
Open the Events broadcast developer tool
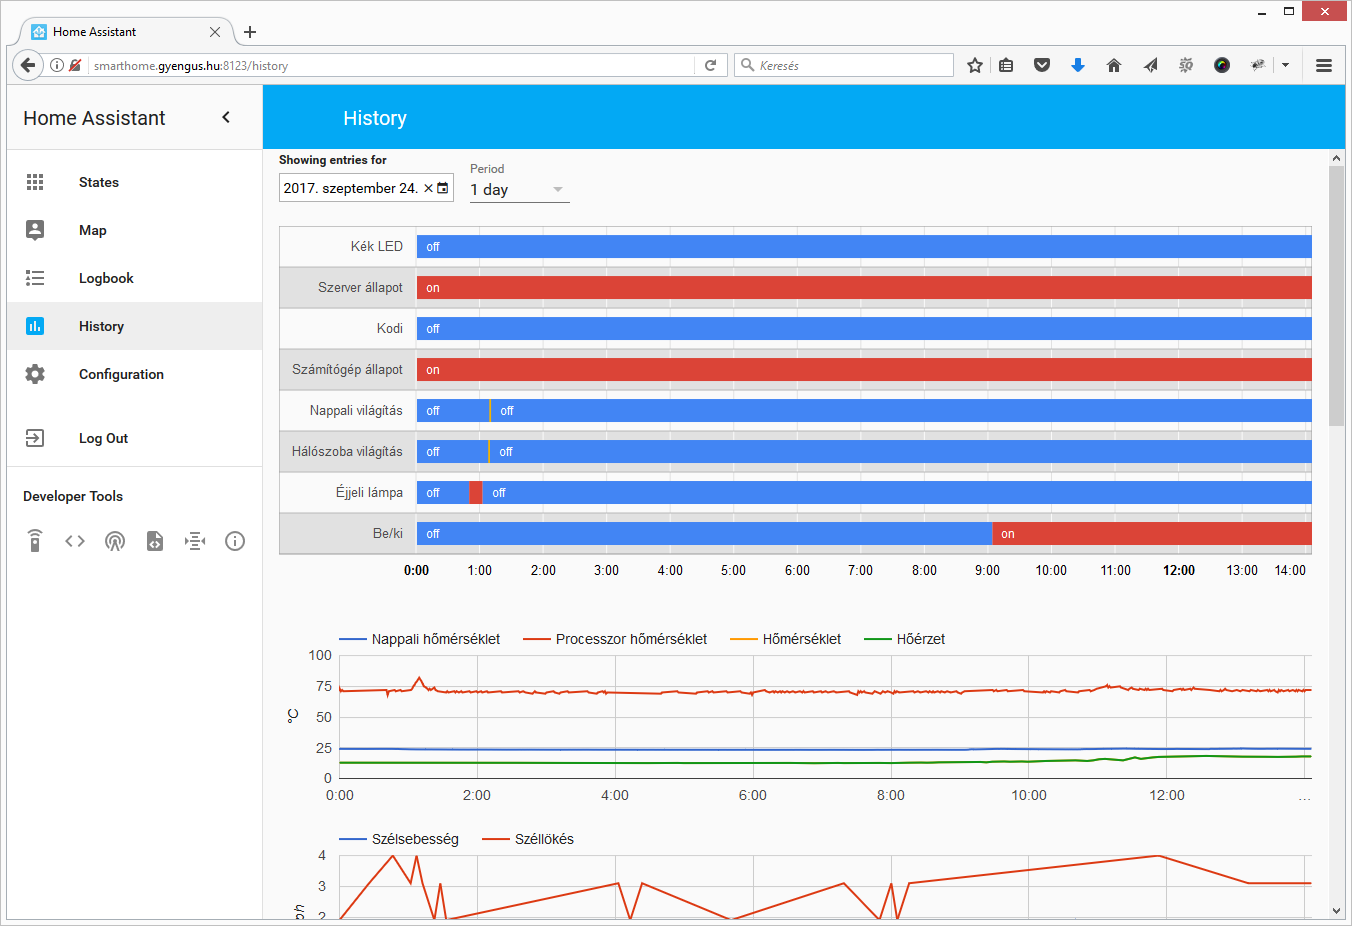point(115,541)
